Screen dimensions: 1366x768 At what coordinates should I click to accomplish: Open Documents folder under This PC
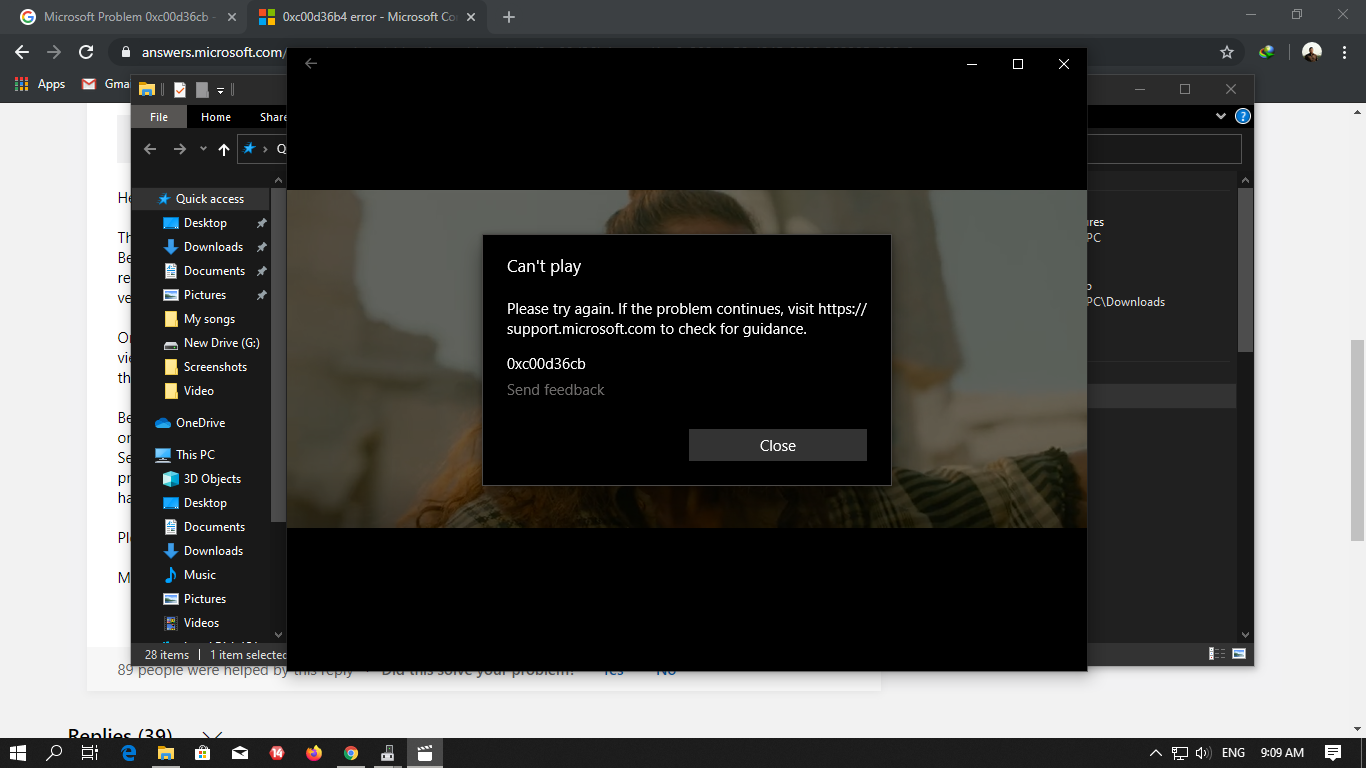tap(214, 527)
